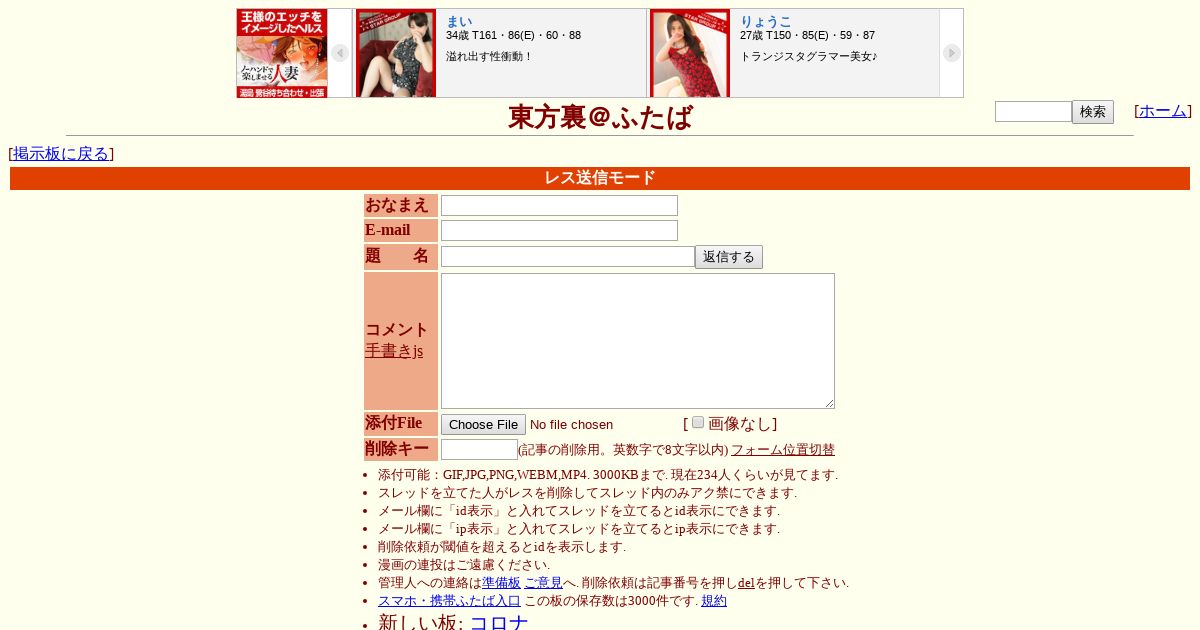The width and height of the screenshot is (1200, 630).
Task: Click the フォーム位置切替 link
Action: tap(783, 450)
